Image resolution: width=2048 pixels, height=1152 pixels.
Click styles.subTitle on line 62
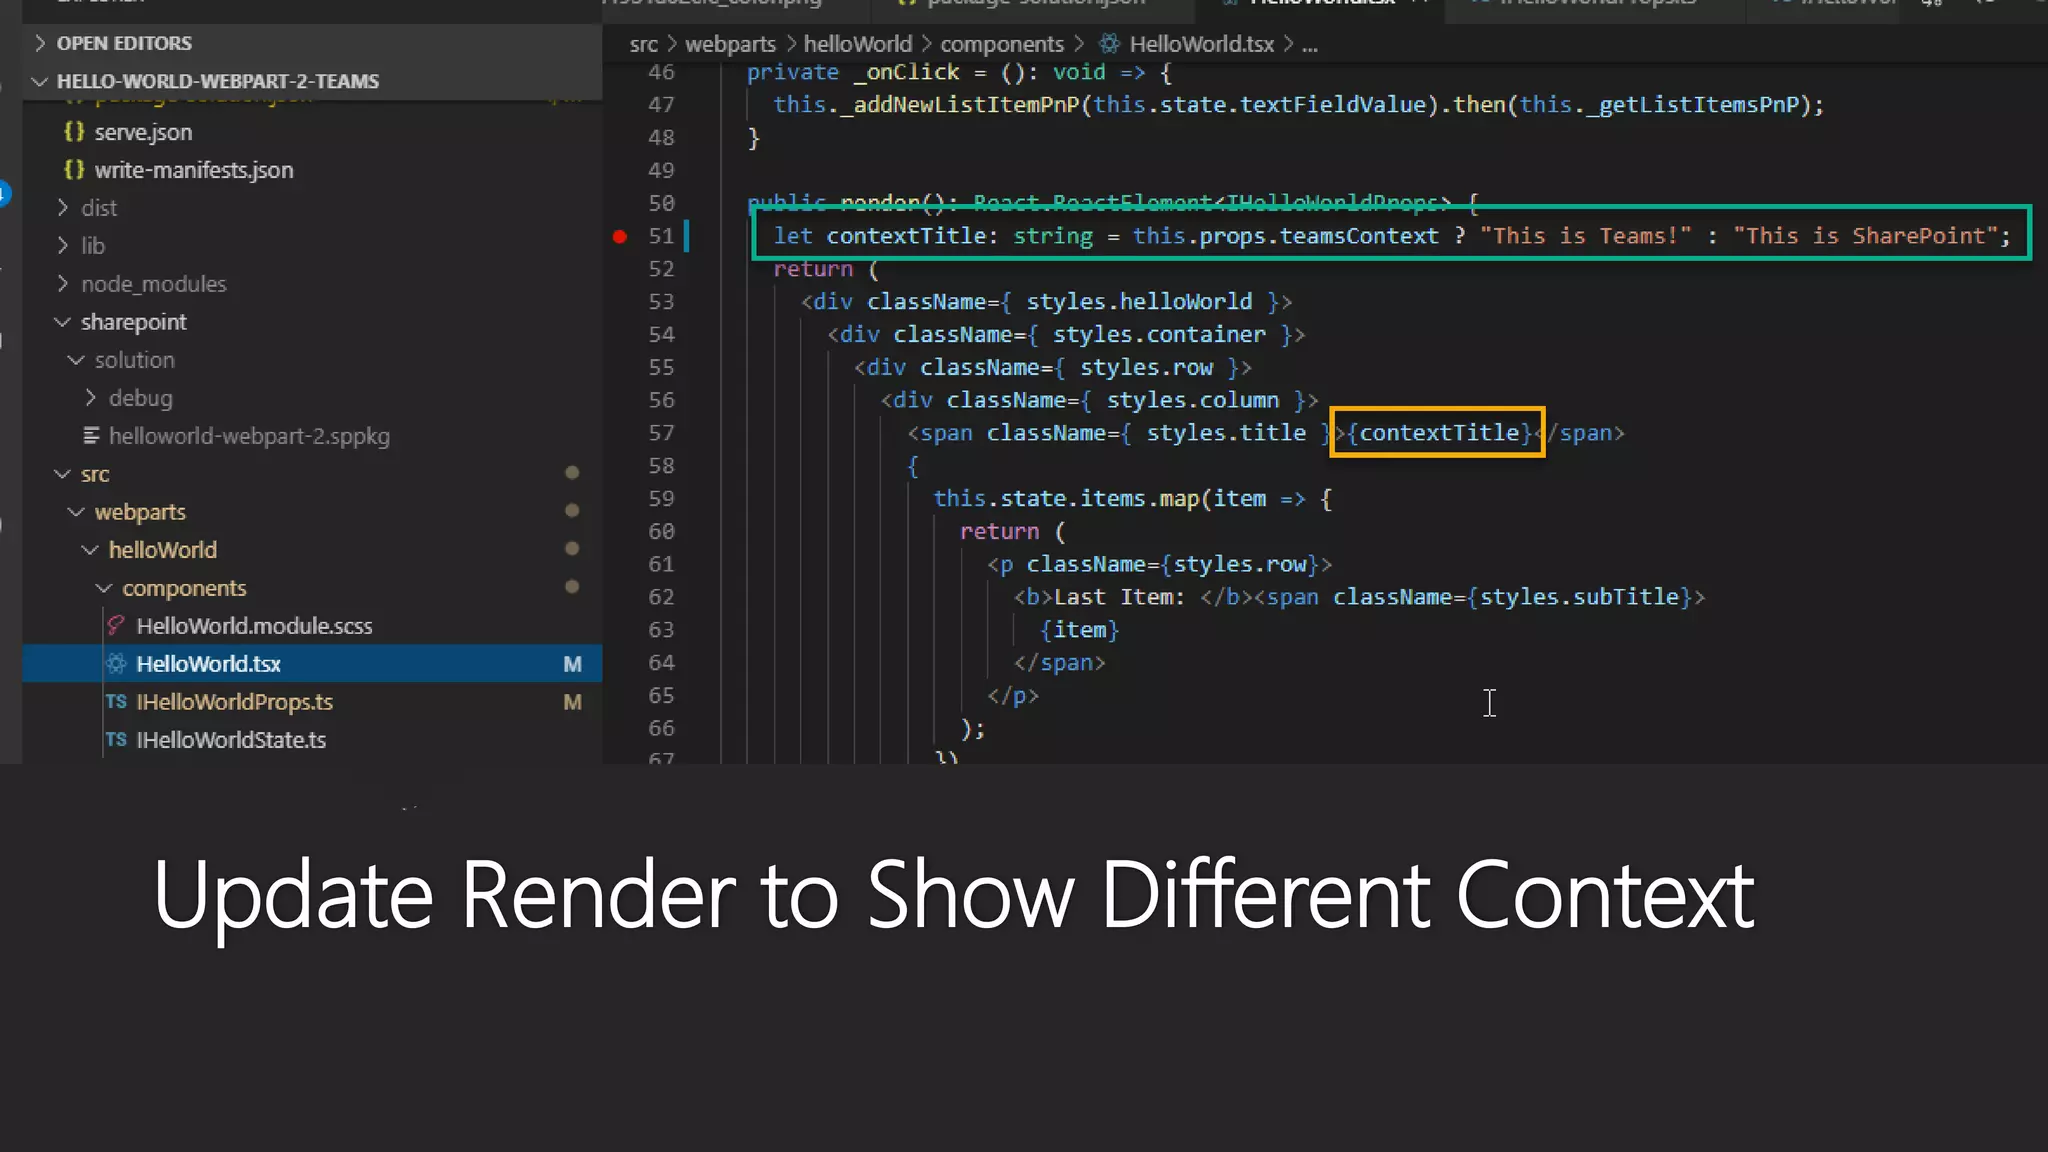click(1579, 597)
